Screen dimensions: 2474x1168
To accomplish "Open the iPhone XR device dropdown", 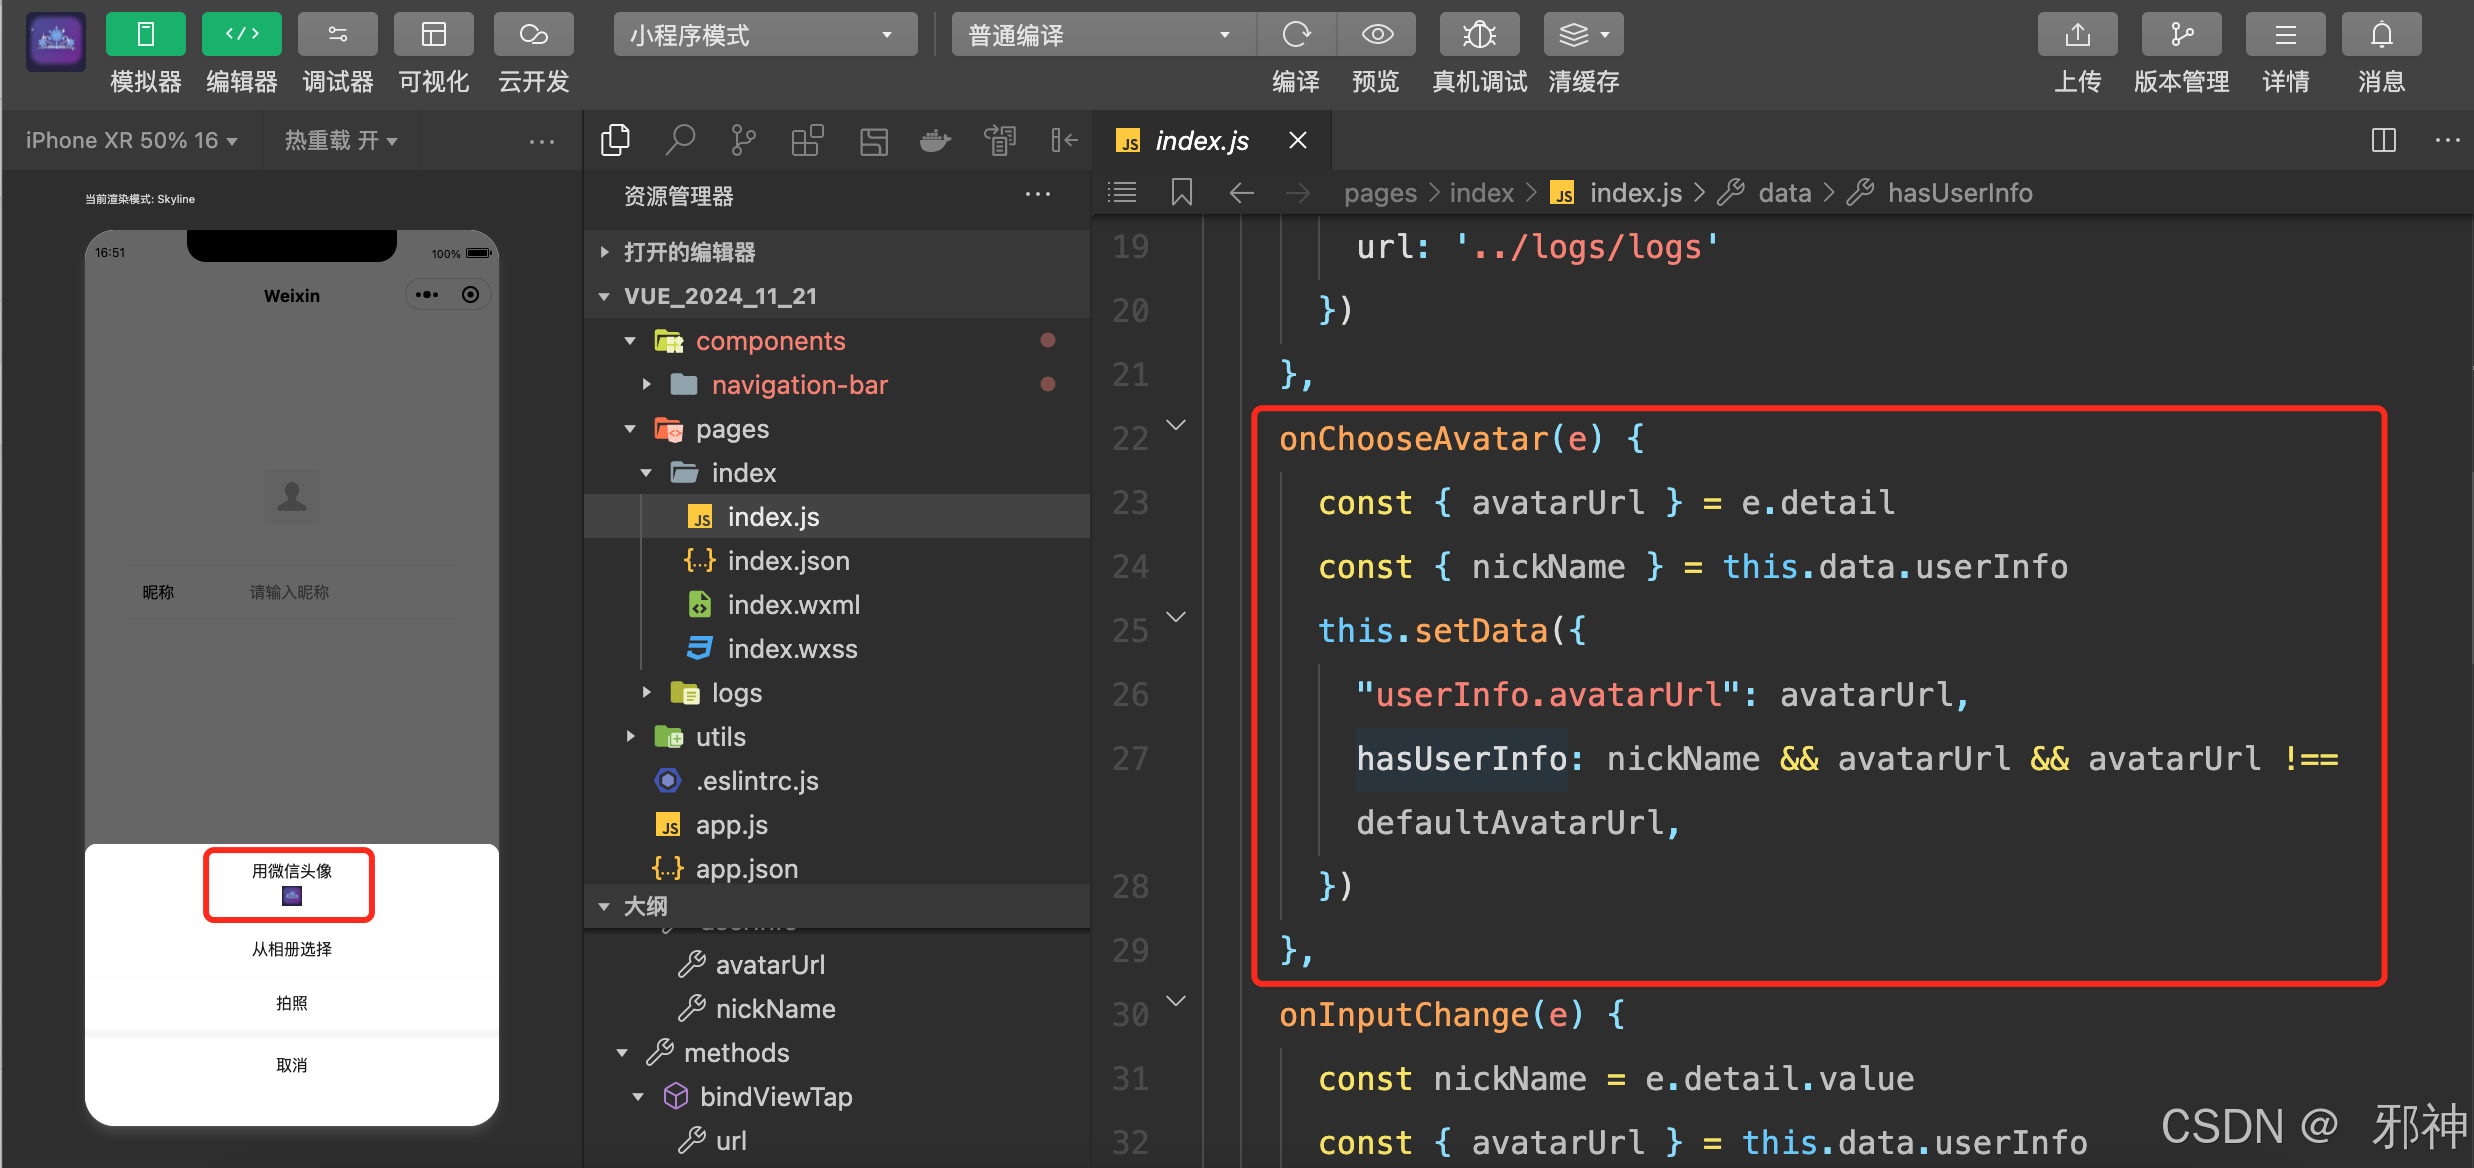I will [131, 140].
